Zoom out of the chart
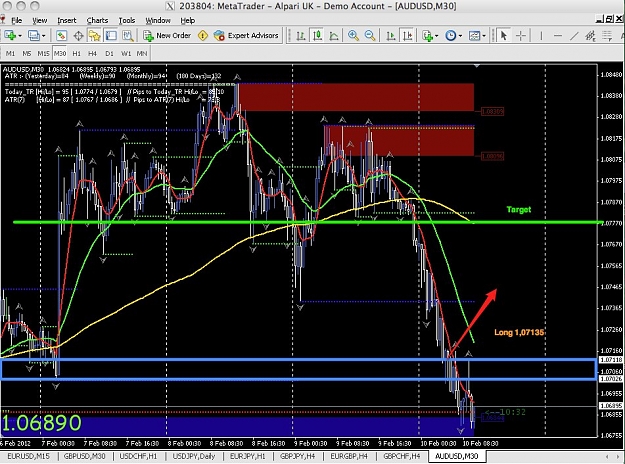The image size is (625, 464). click(370, 36)
